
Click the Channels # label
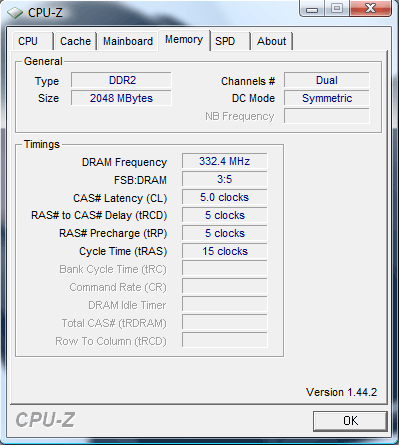click(248, 81)
